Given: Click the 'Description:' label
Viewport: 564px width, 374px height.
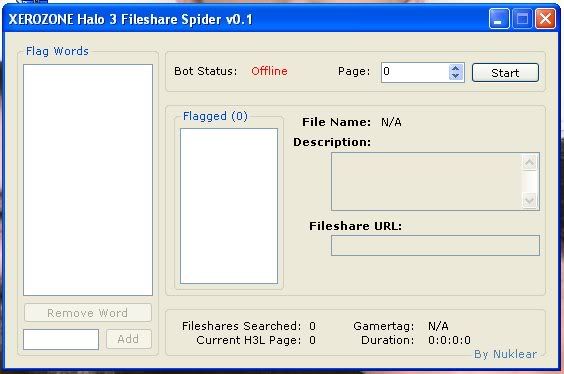Looking at the screenshot, I should 332,142.
